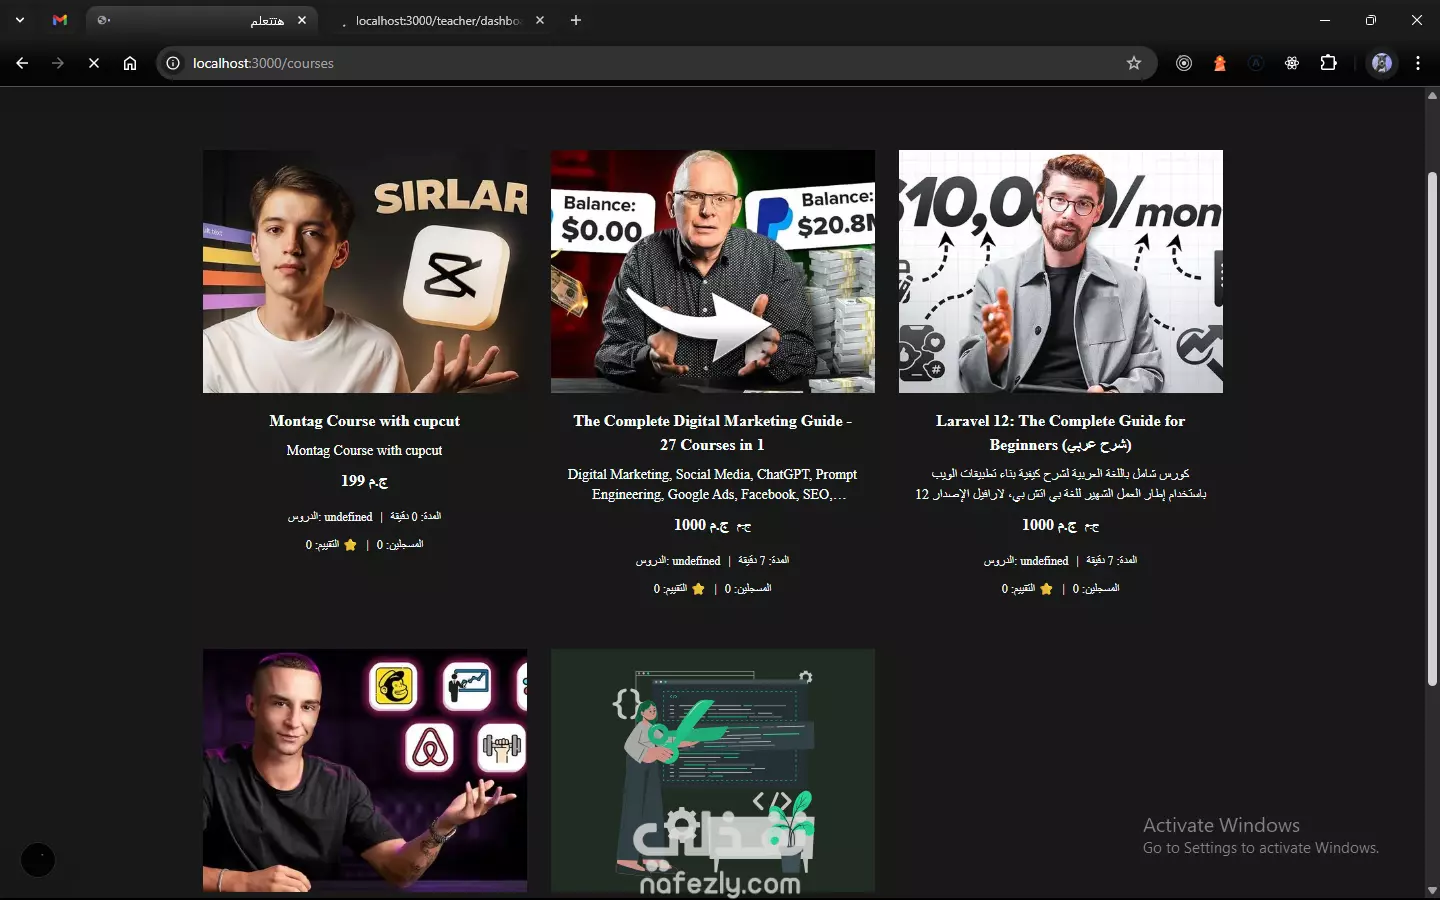This screenshot has height=900, width=1440.
Task: Click the scrollbar up arrow
Action: tap(1432, 96)
